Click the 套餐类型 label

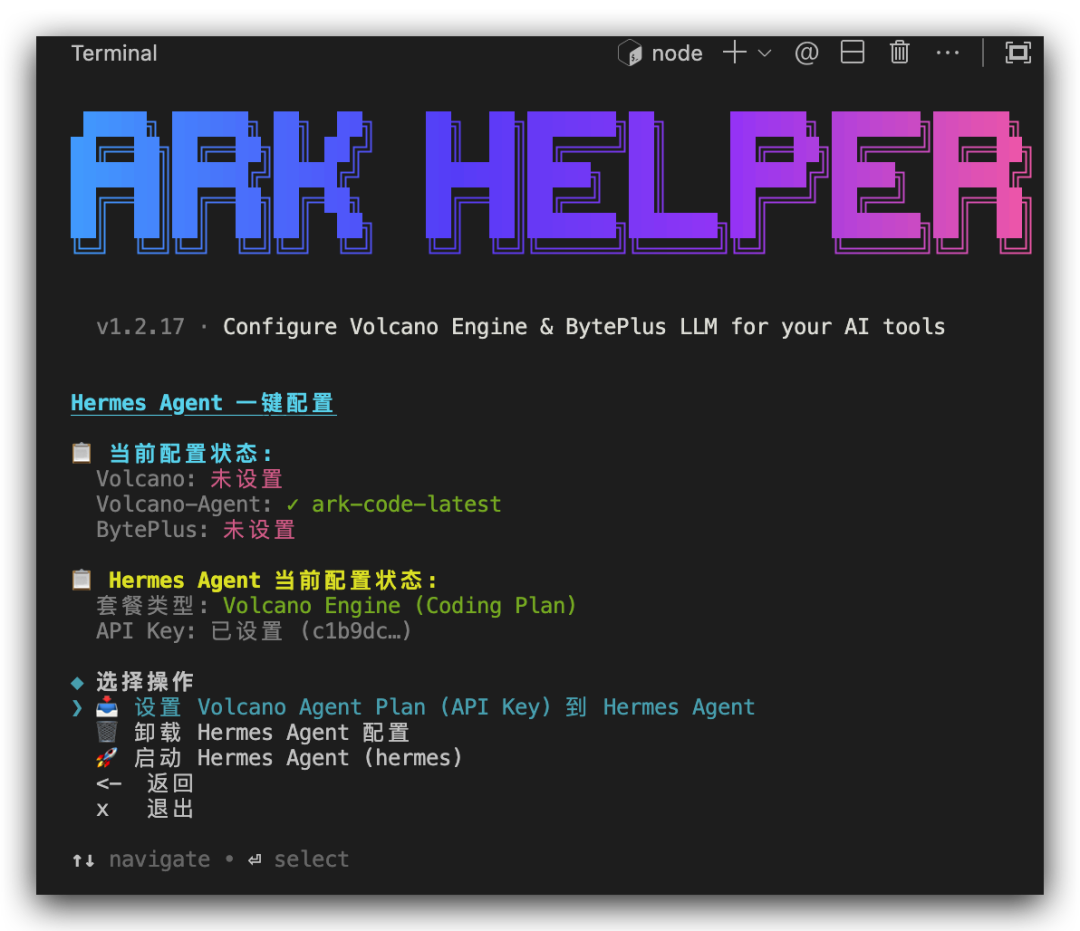152,605
